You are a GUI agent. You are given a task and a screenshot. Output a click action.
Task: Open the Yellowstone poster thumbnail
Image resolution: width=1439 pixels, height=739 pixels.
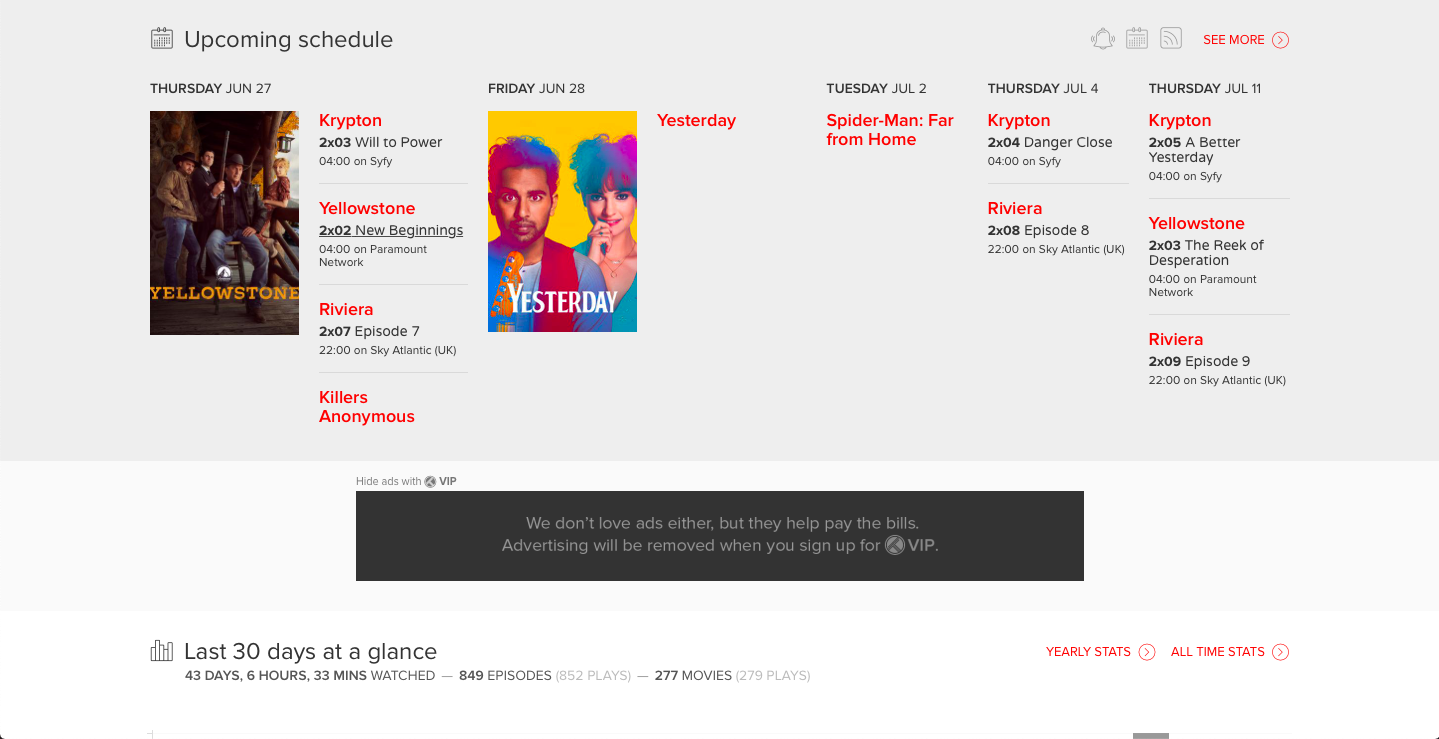click(224, 222)
